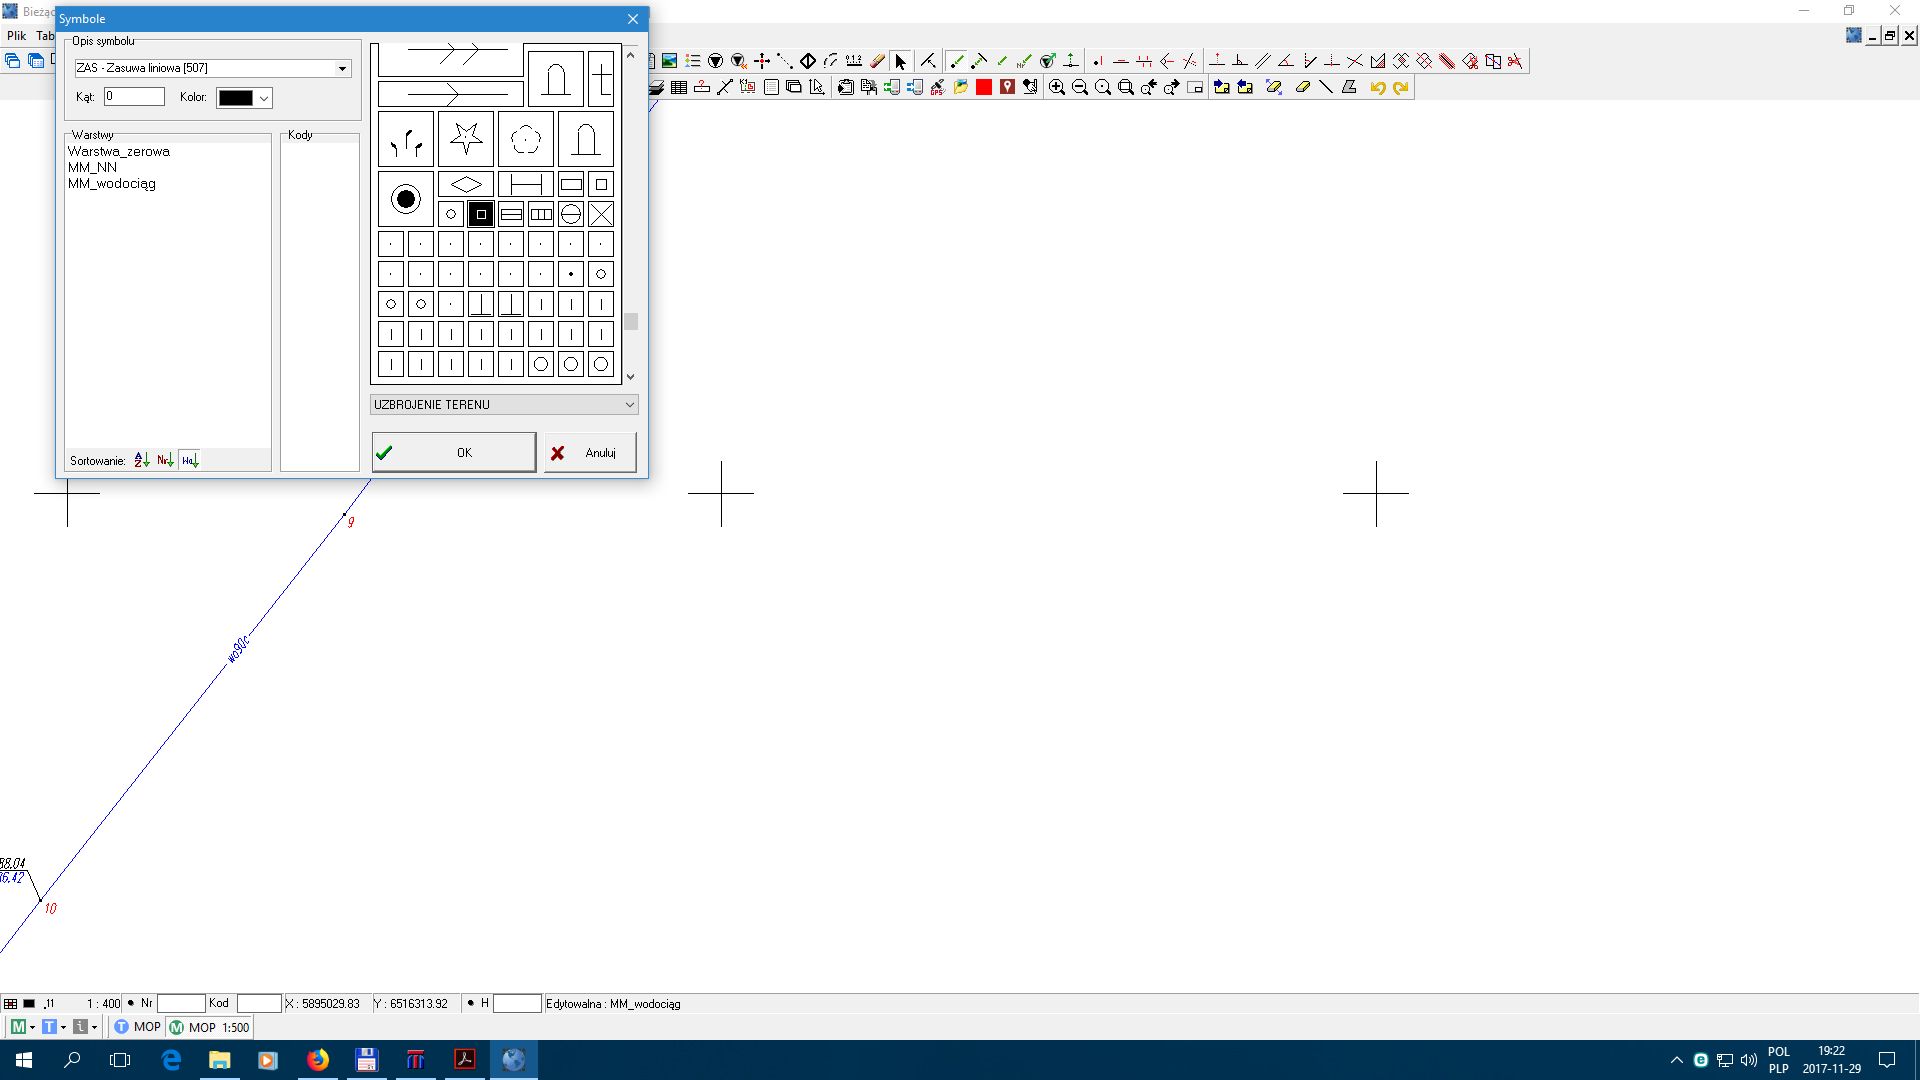Viewport: 1920px width, 1080px height.
Task: Pick the cloud-shaped symbol thumbnail
Action: [526, 139]
